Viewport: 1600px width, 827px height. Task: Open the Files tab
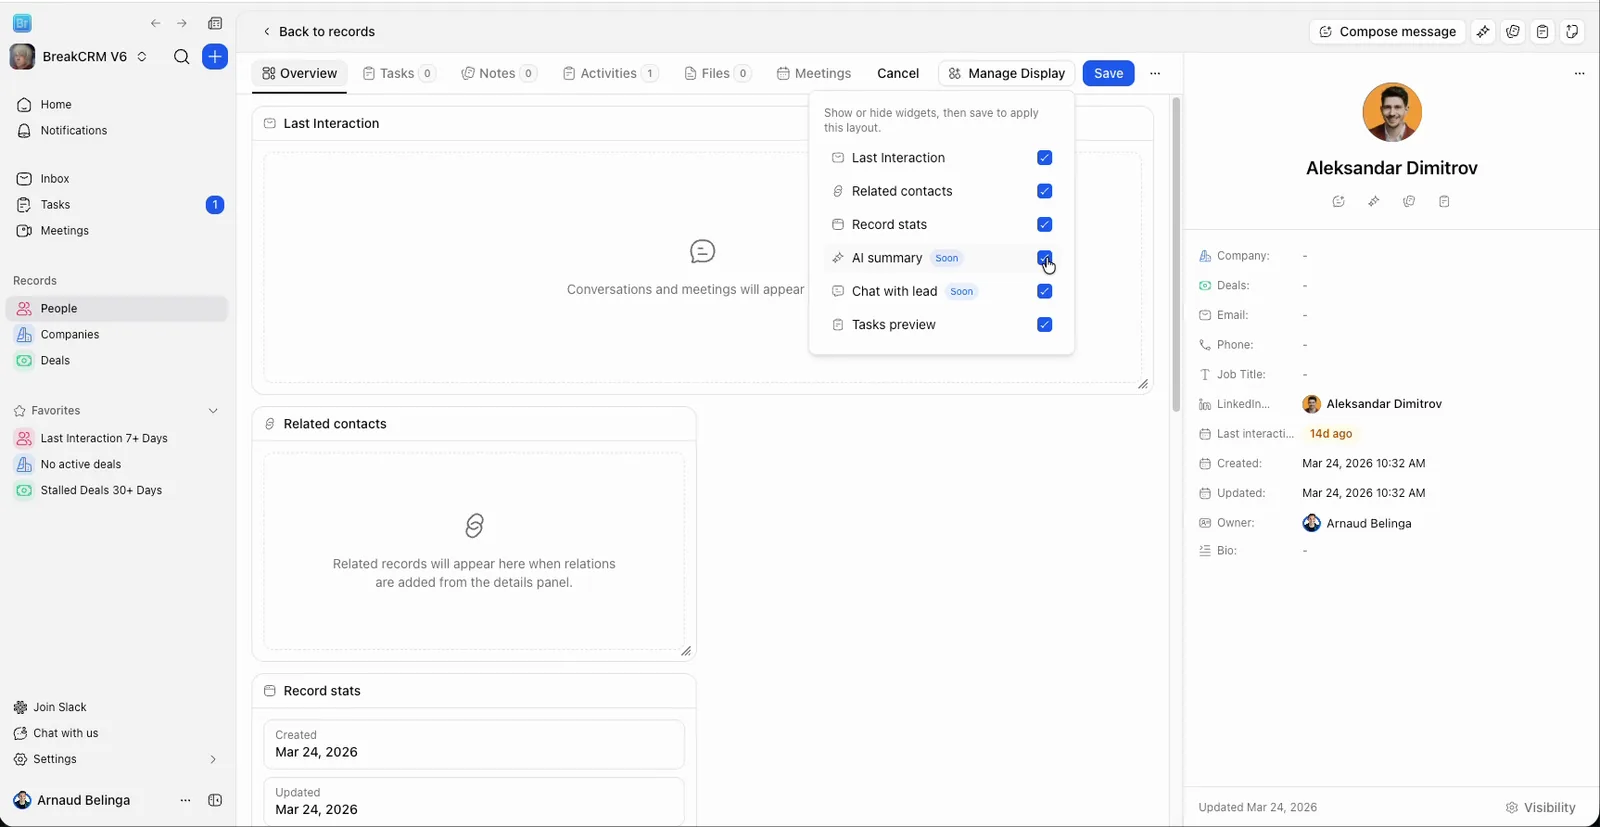717,73
